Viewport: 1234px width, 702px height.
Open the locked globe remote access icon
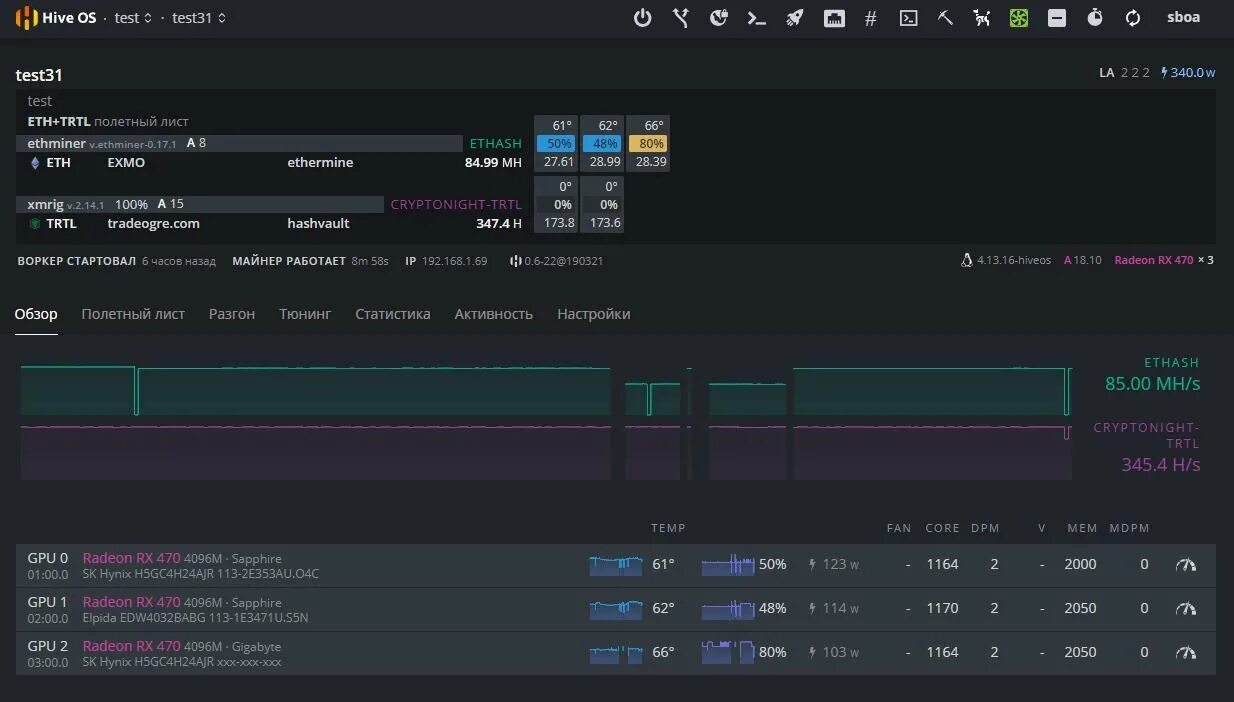(x=719, y=18)
